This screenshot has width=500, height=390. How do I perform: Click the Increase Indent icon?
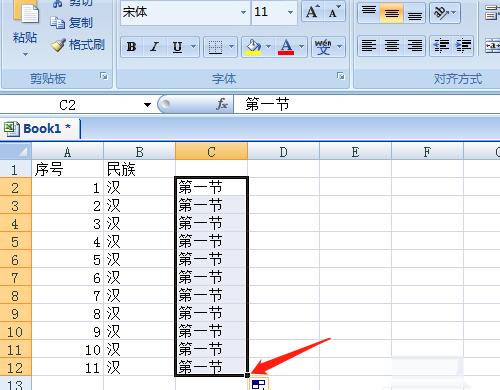463,46
